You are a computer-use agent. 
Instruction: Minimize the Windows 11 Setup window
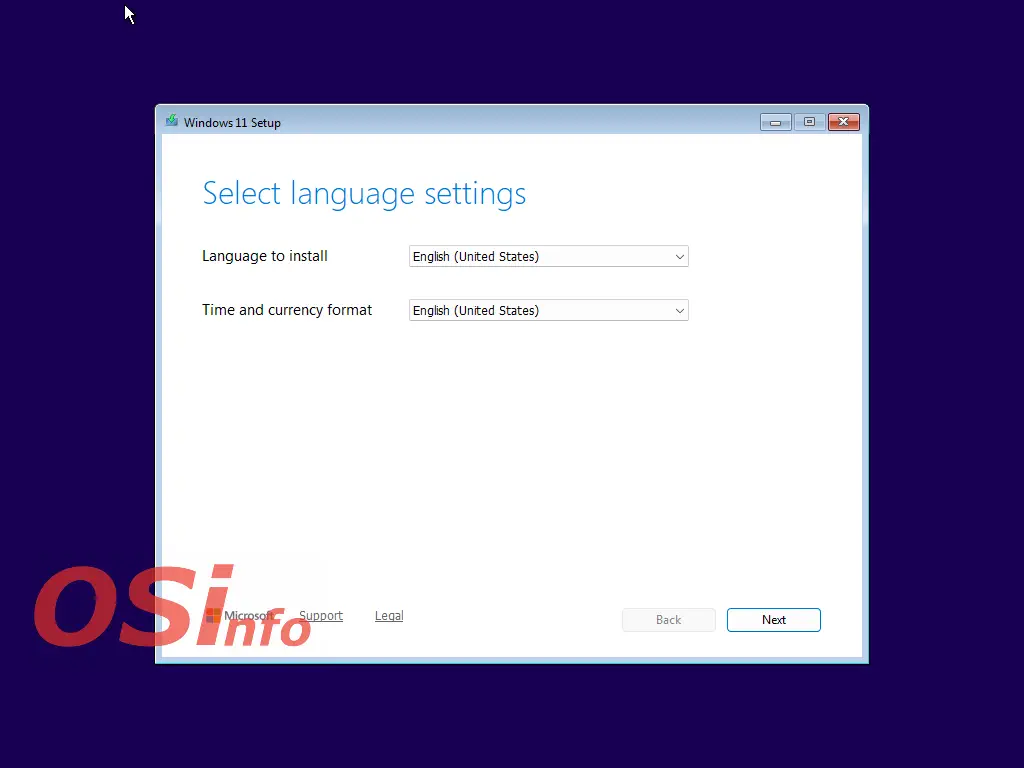pyautogui.click(x=775, y=122)
